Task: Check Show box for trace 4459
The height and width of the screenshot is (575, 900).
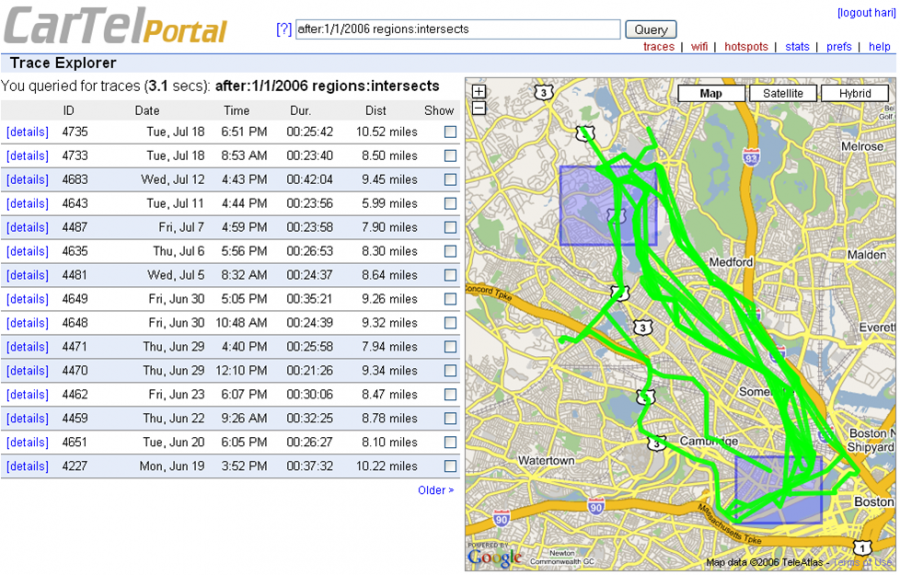Action: coord(451,418)
